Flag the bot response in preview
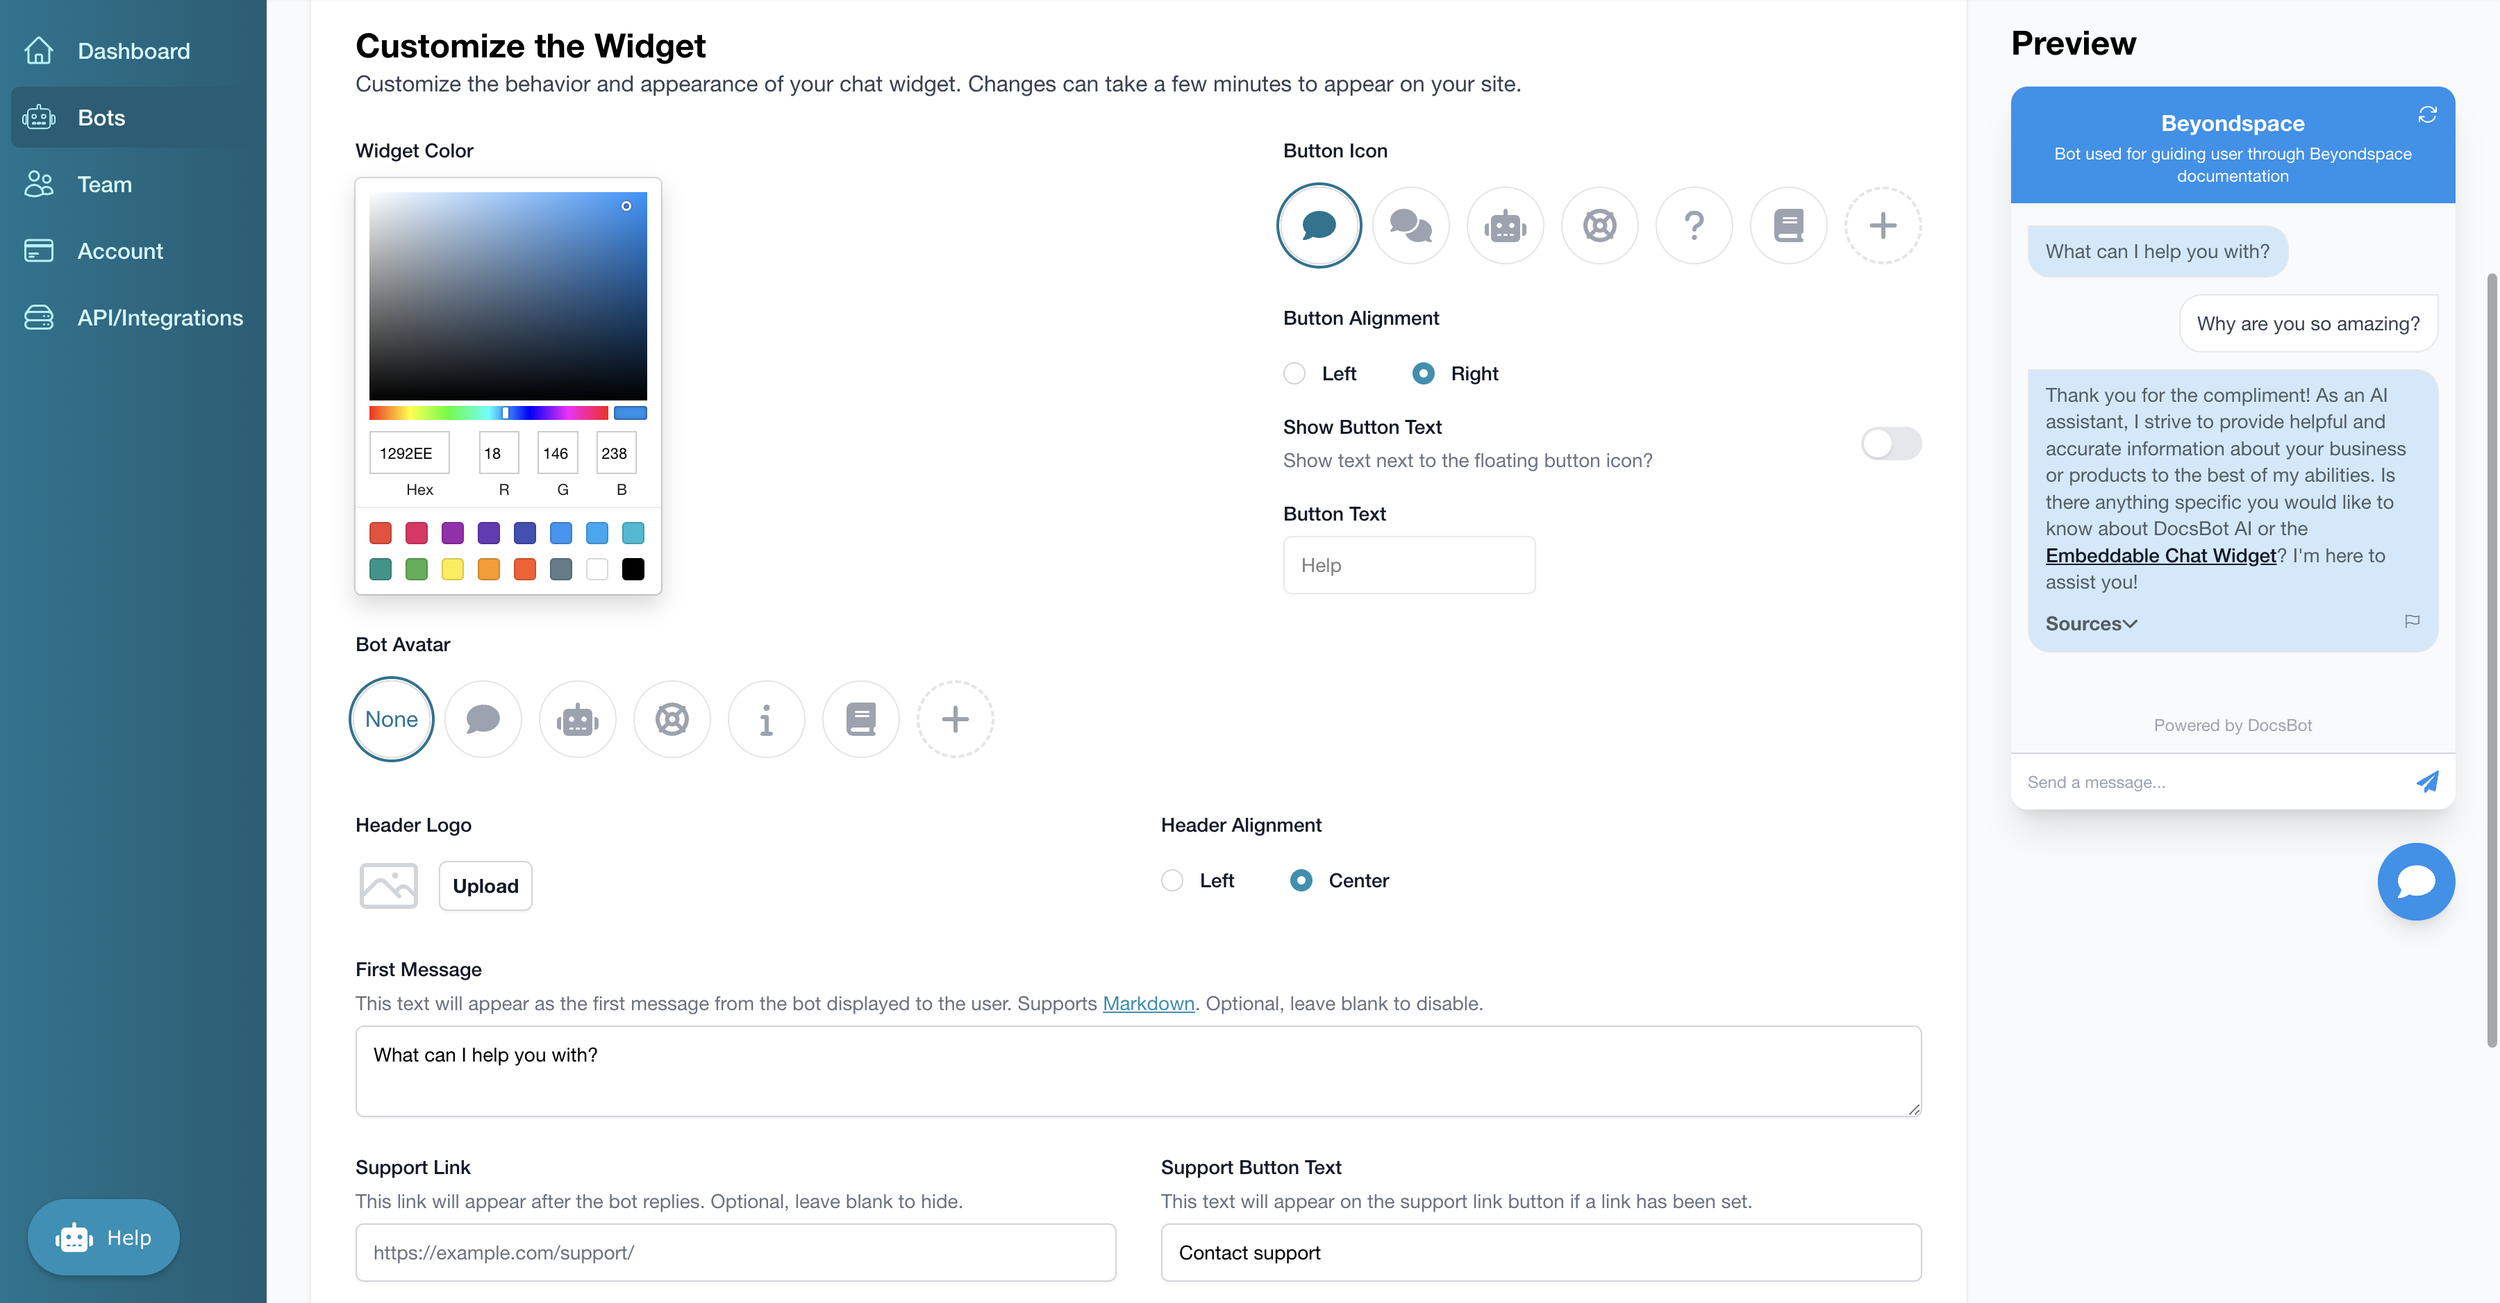Screen dimensions: 2500x1303 tap(2412, 621)
